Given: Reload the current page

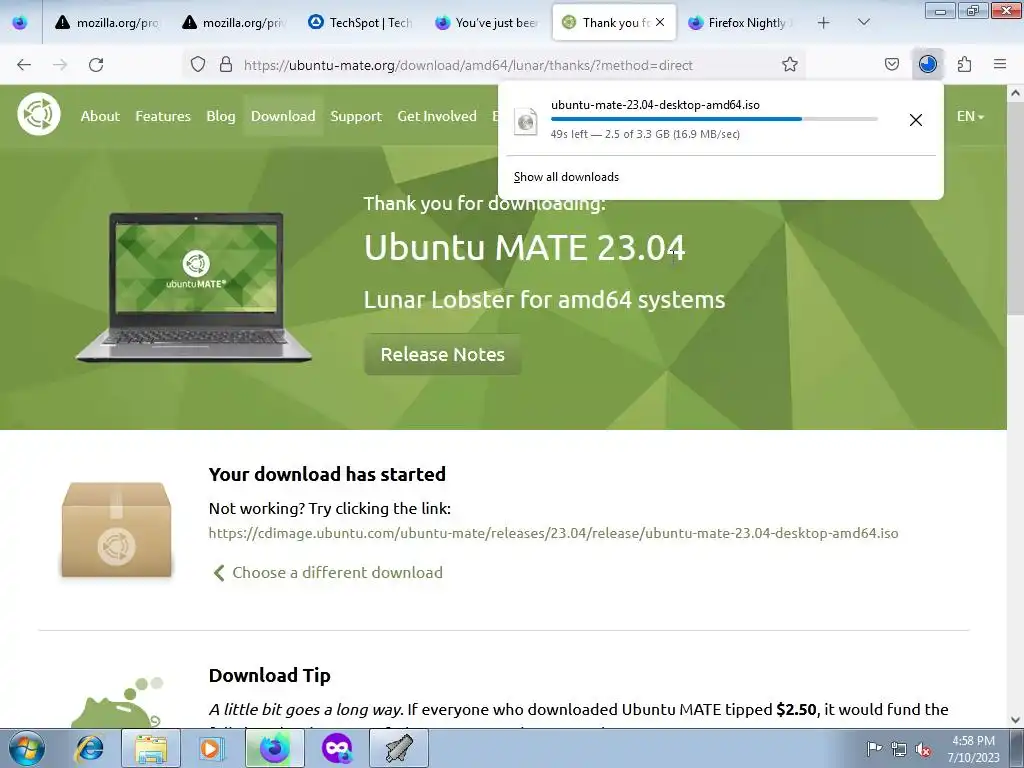Looking at the screenshot, I should (x=96, y=65).
